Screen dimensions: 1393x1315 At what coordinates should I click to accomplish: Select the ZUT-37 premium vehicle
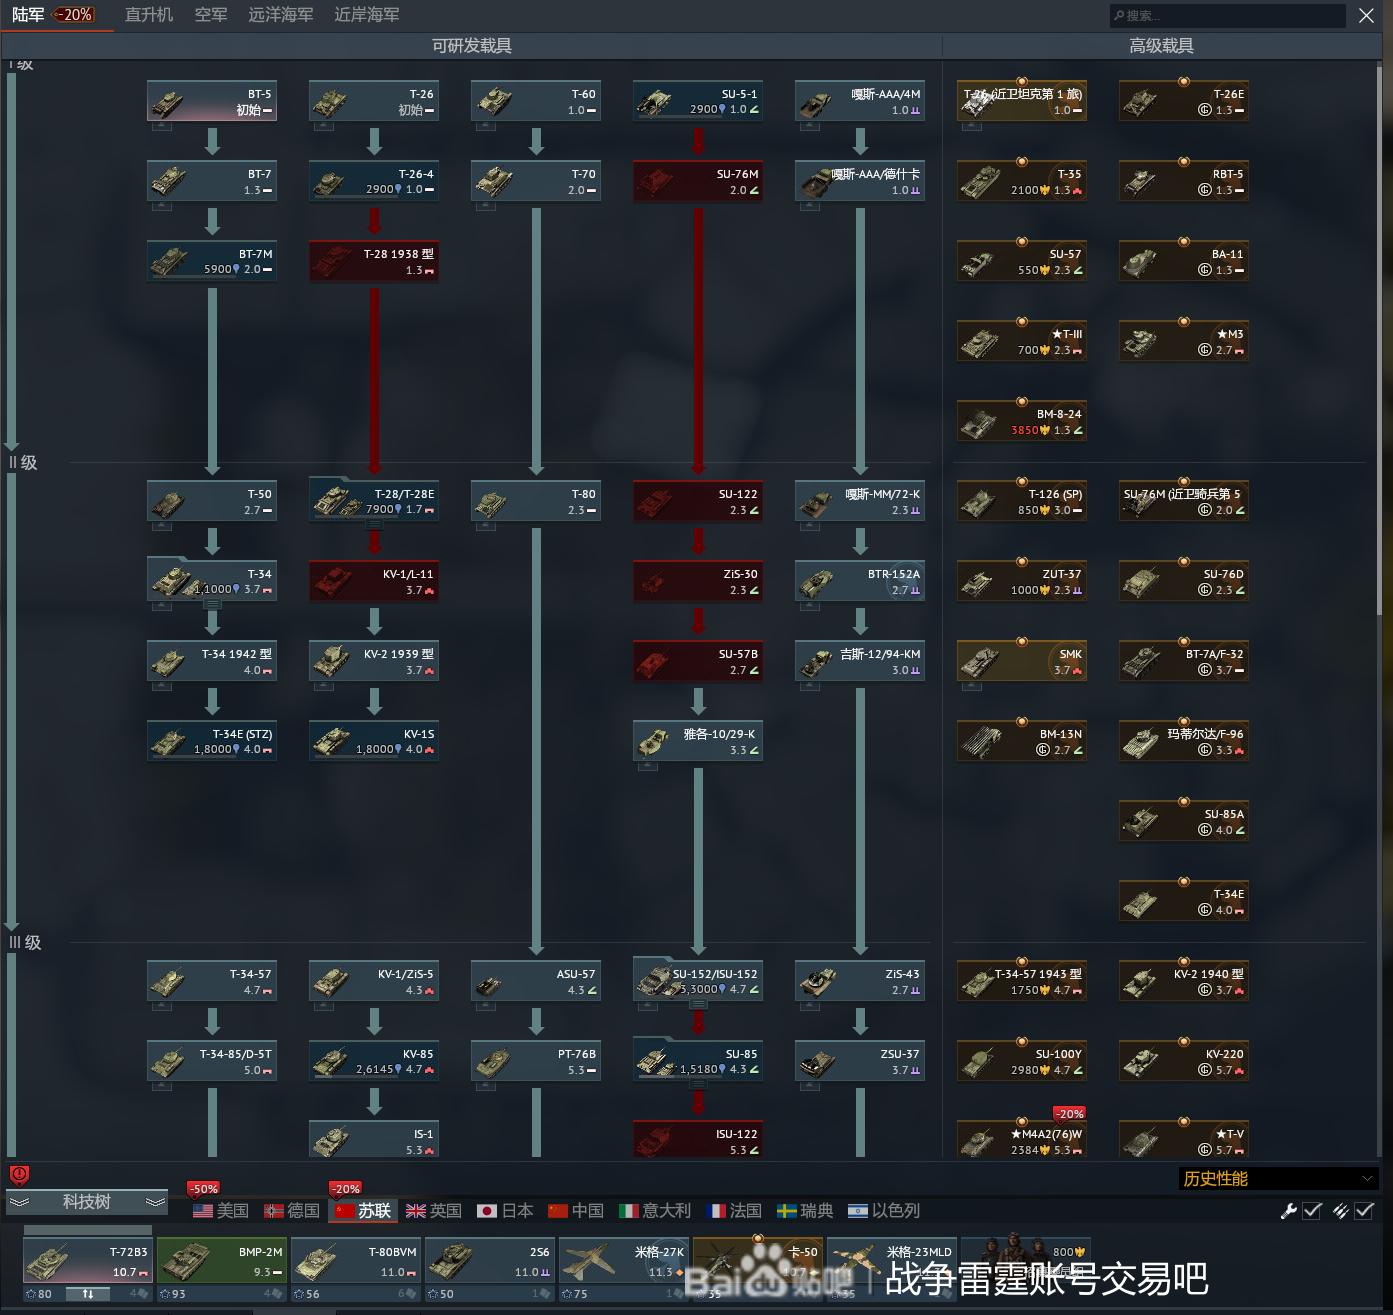tap(1022, 581)
